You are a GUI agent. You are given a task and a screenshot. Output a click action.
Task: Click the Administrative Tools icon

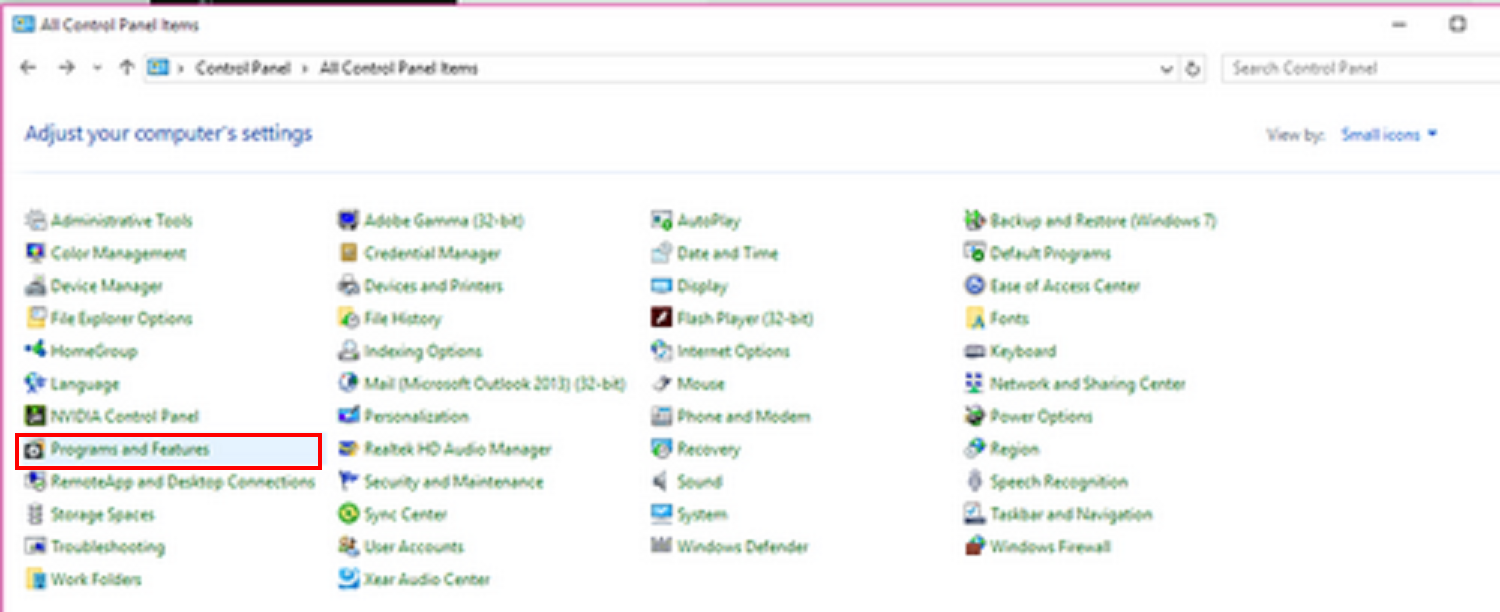(36, 220)
